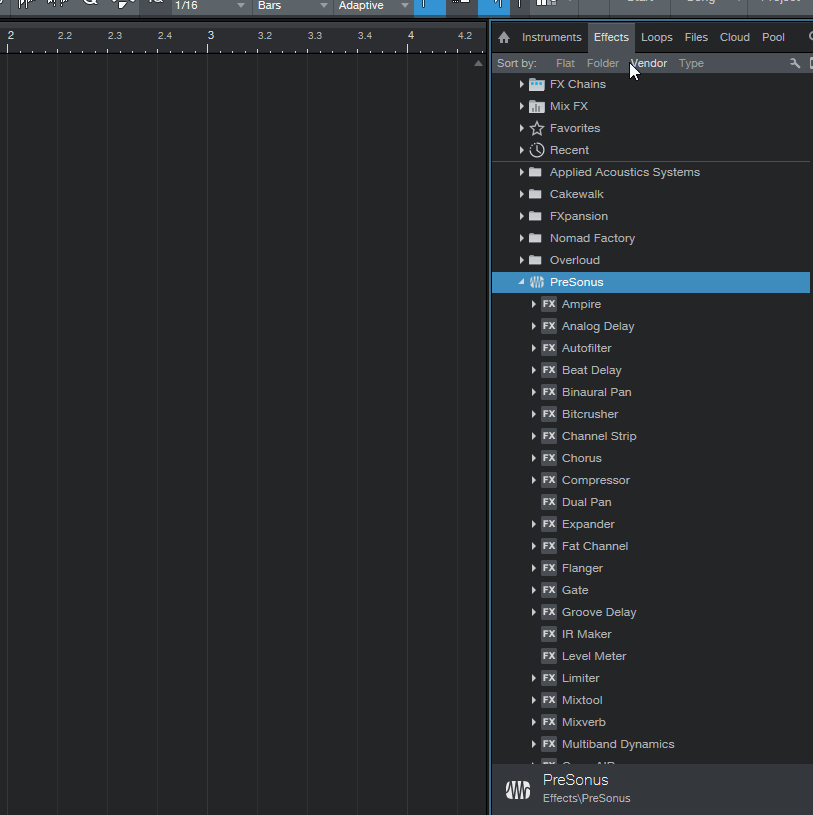Switch to the Instruments tab
The height and width of the screenshot is (815, 813).
click(x=552, y=37)
